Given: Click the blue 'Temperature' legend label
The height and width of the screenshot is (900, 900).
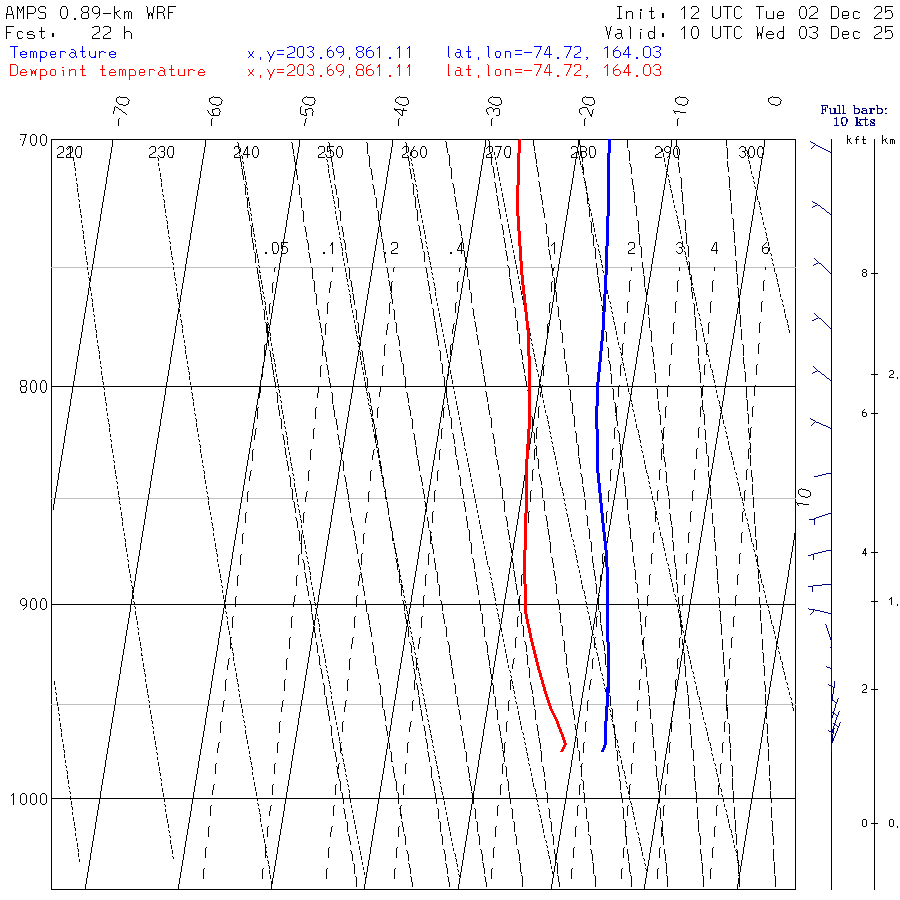Looking at the screenshot, I should (x=63, y=53).
